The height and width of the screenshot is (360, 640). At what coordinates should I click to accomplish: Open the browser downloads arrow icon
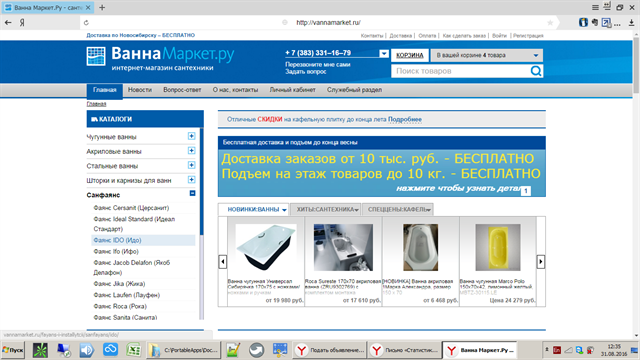[x=631, y=23]
